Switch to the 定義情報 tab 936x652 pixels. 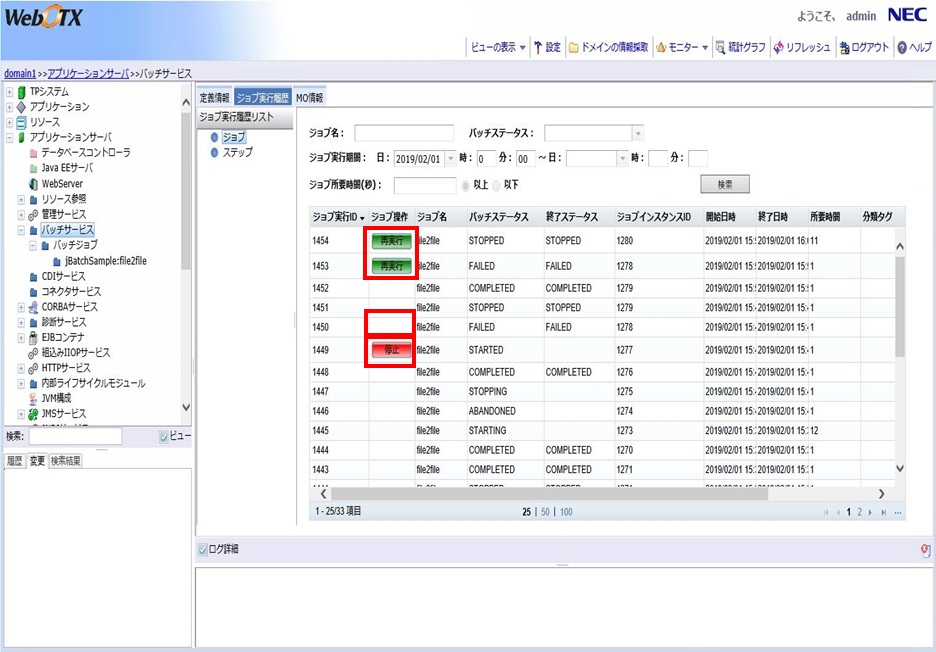pos(214,98)
